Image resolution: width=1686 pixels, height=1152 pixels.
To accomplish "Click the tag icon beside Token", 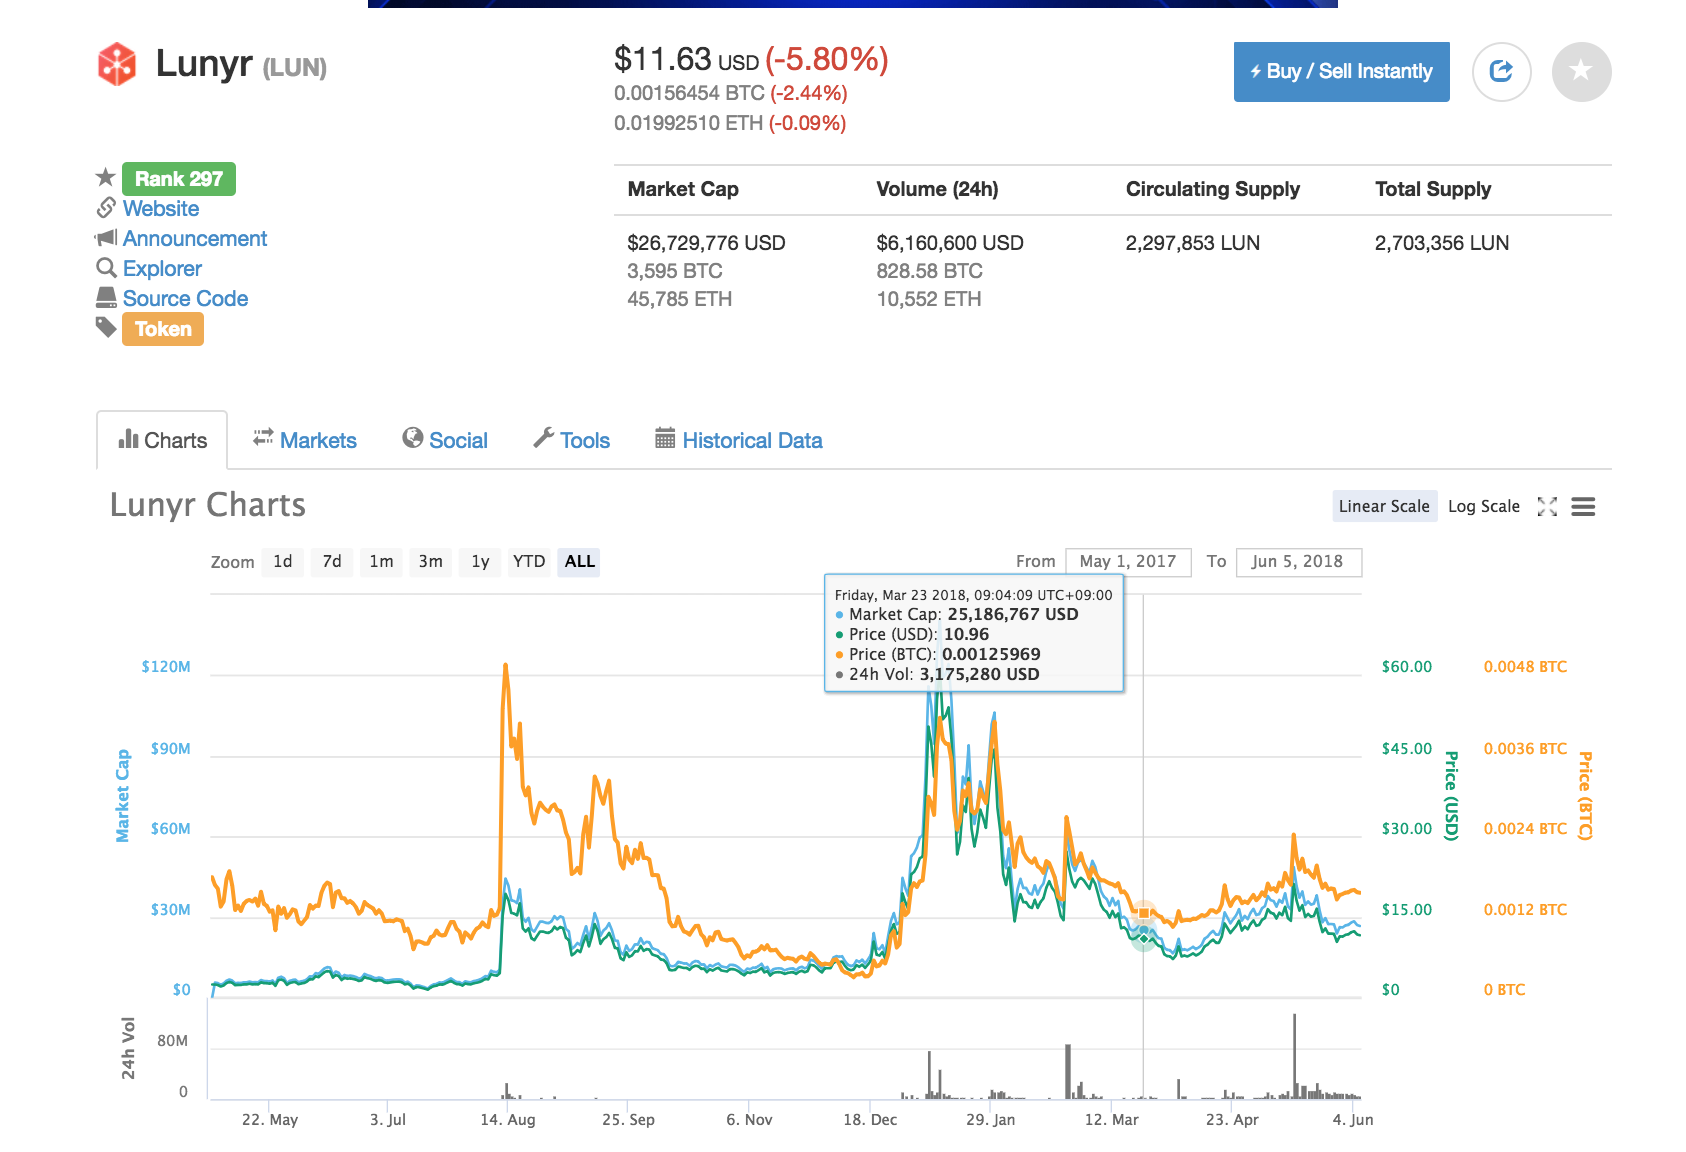I will pyautogui.click(x=106, y=327).
